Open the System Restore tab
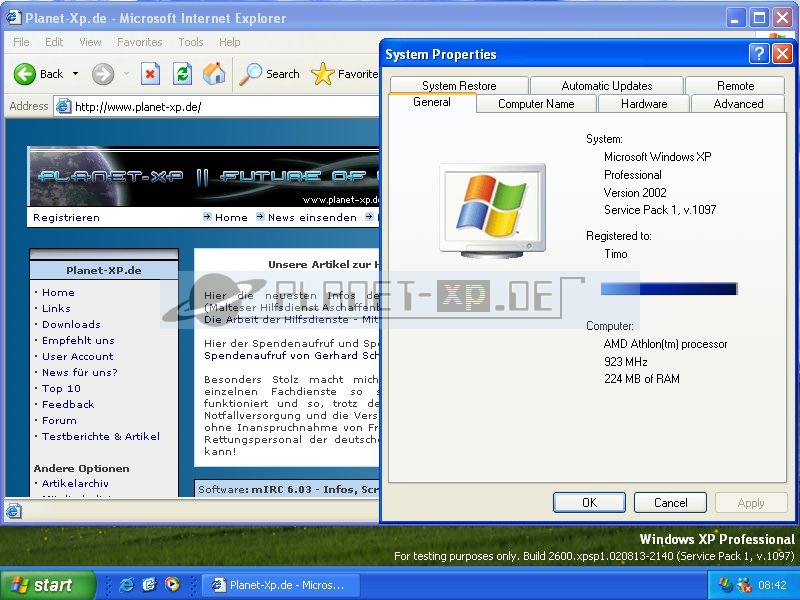The width and height of the screenshot is (800, 600). tap(457, 85)
